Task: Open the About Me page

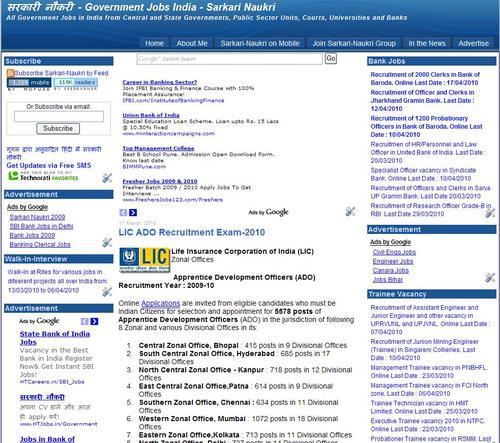Action: pos(192,43)
